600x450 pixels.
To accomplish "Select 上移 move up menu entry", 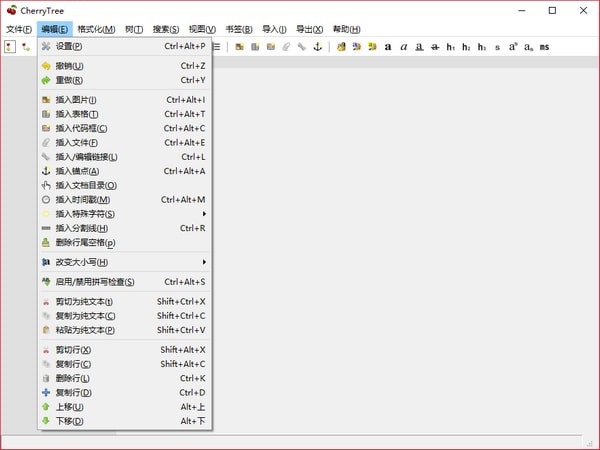I will [x=69, y=407].
